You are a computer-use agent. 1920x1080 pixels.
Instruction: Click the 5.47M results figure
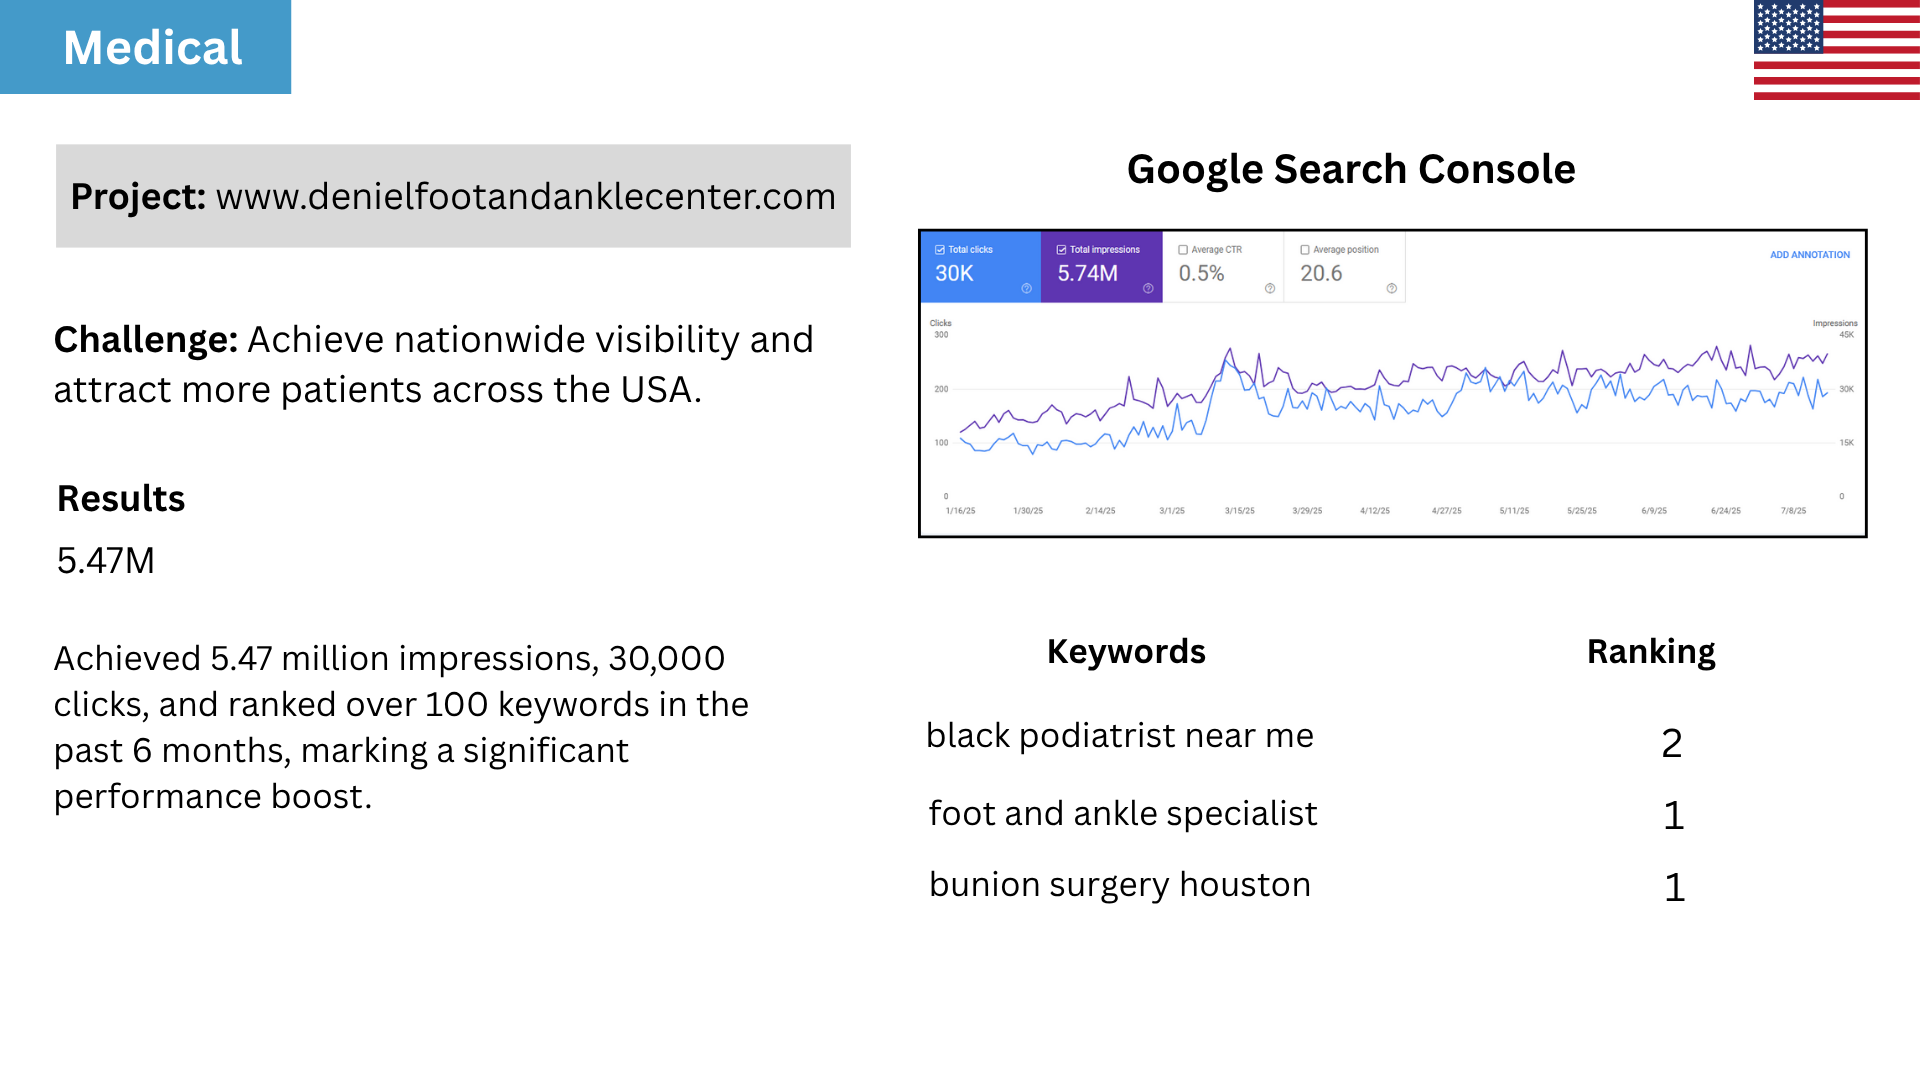pos(106,561)
